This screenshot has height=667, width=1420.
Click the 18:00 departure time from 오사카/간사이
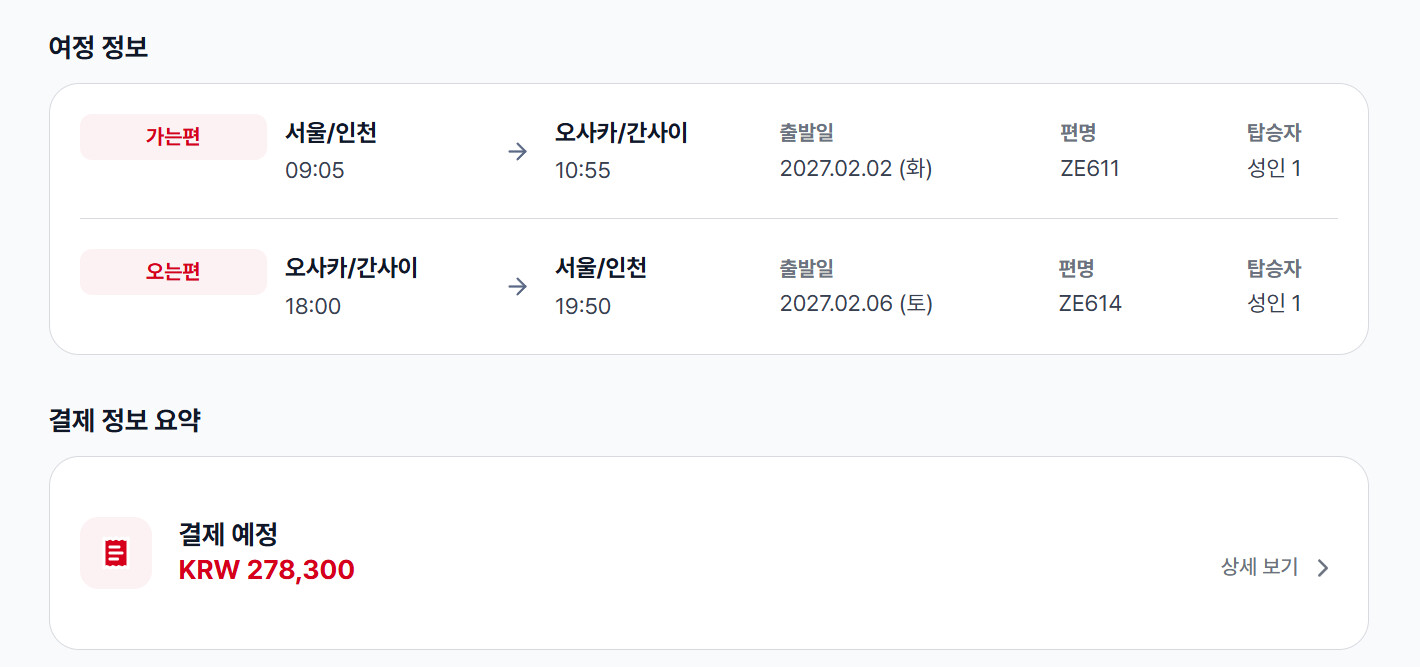point(313,307)
